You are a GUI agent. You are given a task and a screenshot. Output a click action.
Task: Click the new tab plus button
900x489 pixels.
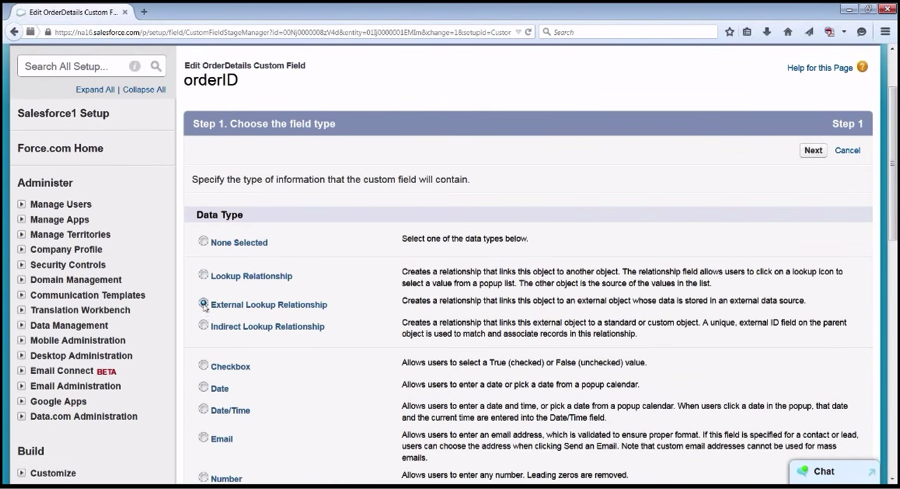tap(144, 11)
